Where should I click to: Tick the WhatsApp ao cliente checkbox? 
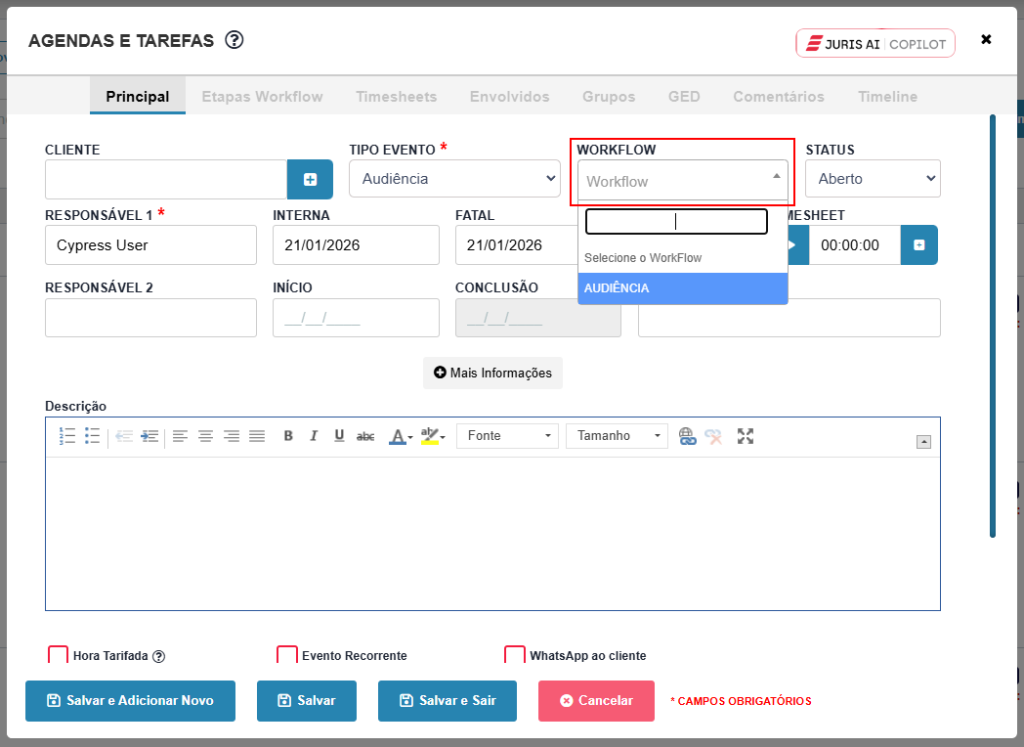click(514, 655)
